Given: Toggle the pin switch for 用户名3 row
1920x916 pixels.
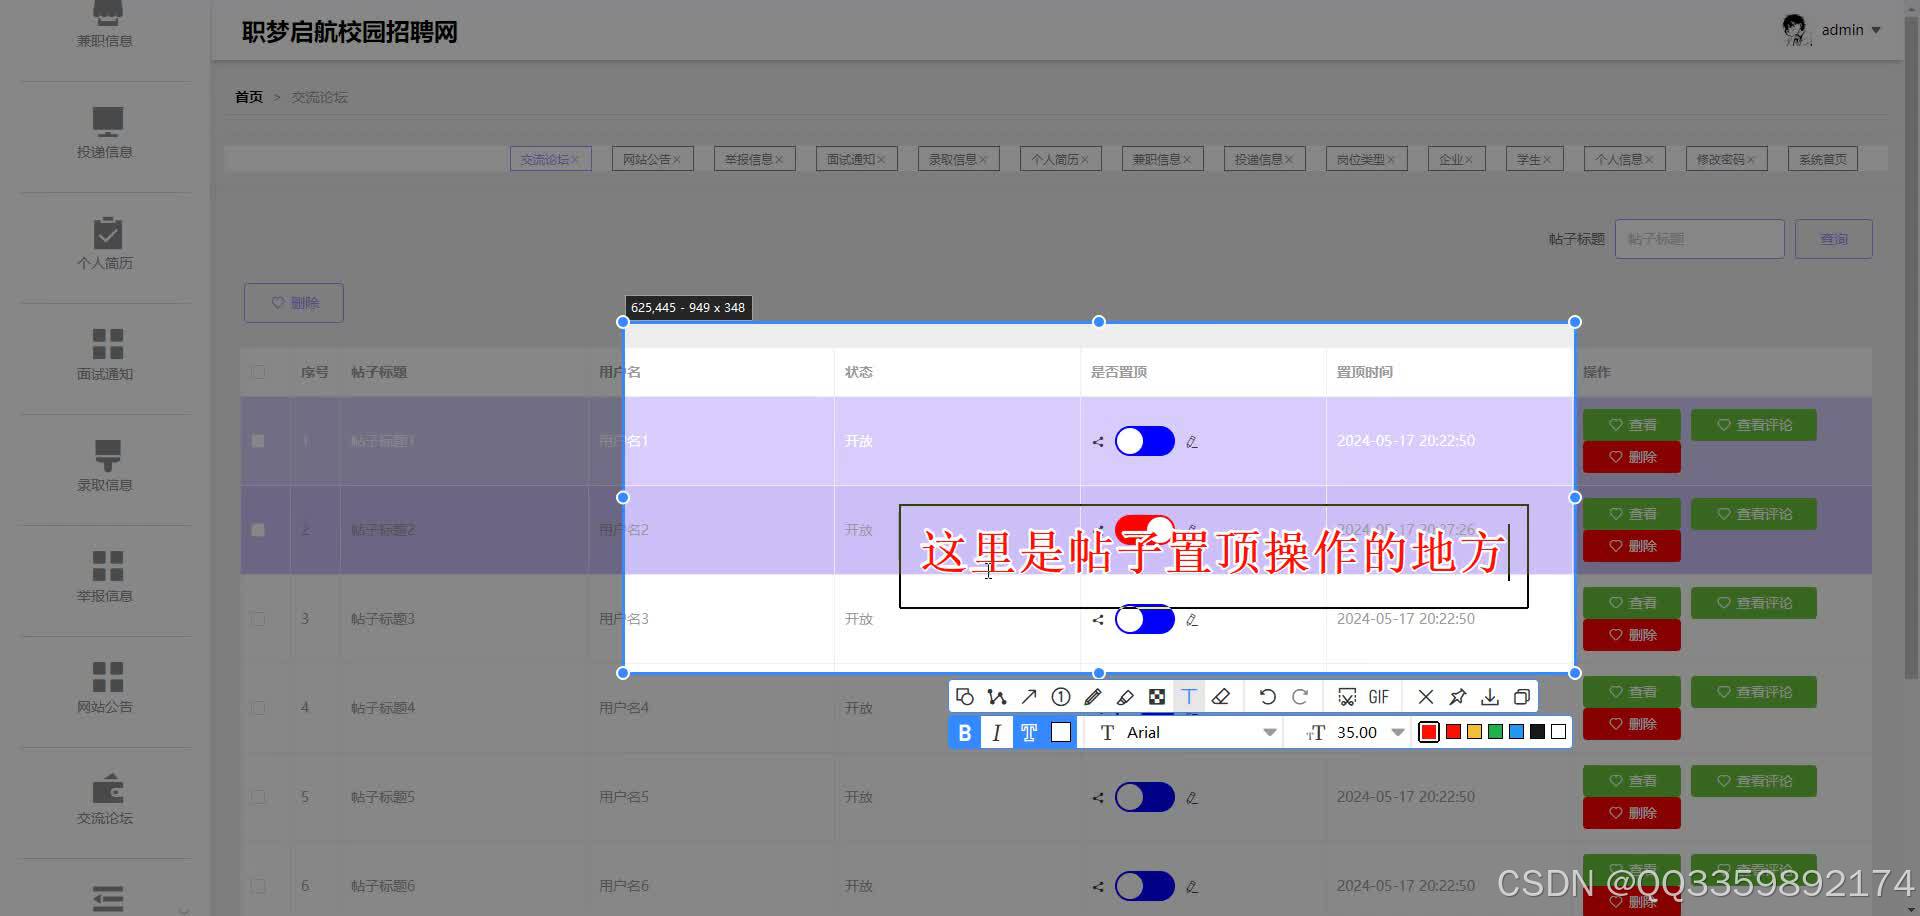Looking at the screenshot, I should coord(1145,619).
